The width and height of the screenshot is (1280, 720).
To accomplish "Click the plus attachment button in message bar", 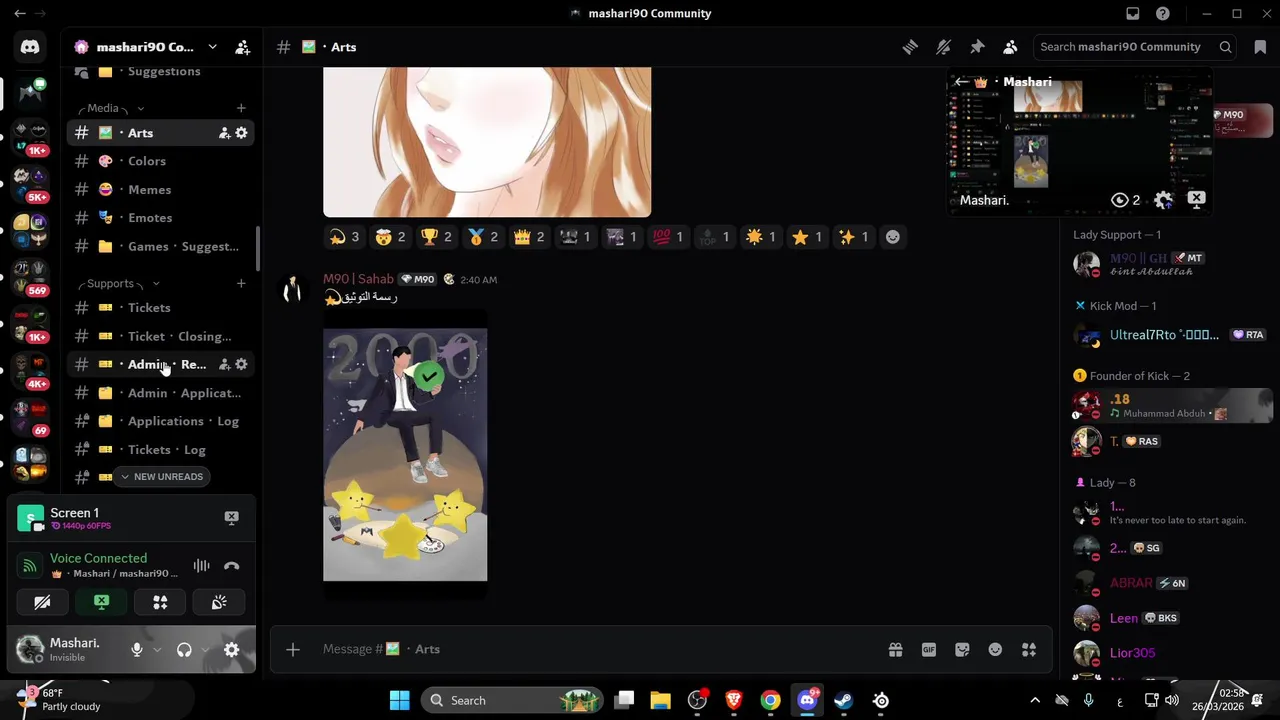I will 293,650.
